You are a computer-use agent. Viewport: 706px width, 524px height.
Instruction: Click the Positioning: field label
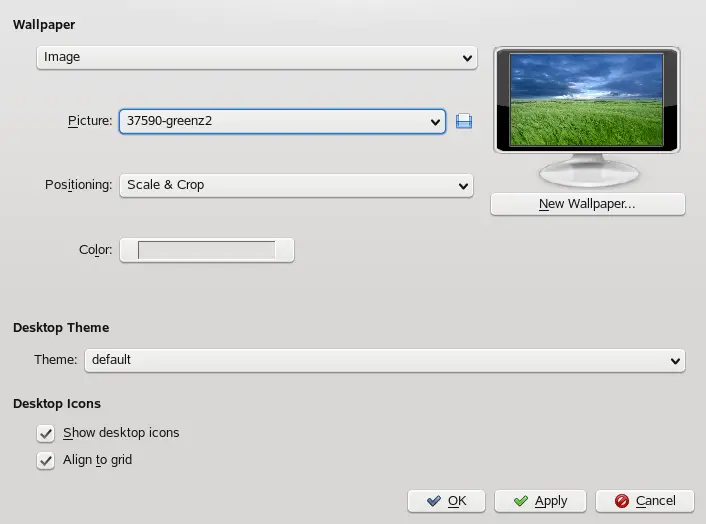point(78,185)
